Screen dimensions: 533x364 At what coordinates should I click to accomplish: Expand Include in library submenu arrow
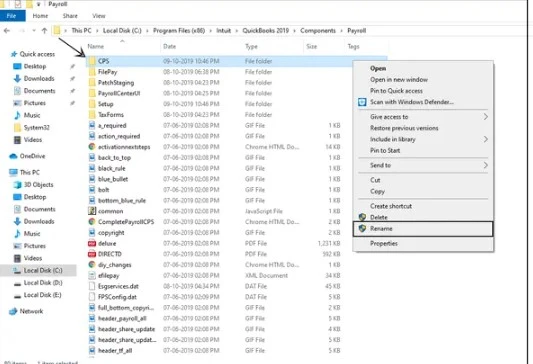coord(485,139)
